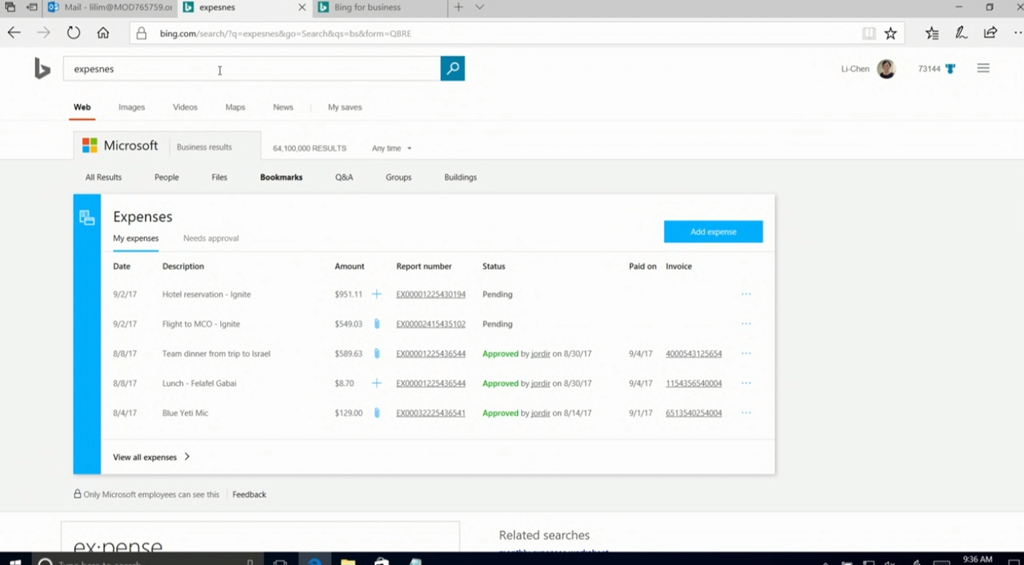This screenshot has height=565, width=1024.
Task: Click the Li-Chen profile avatar
Action: tap(886, 69)
